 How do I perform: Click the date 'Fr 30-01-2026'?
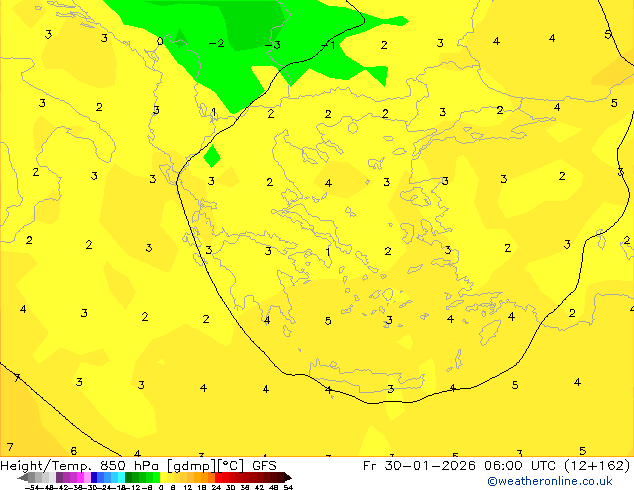419,466
